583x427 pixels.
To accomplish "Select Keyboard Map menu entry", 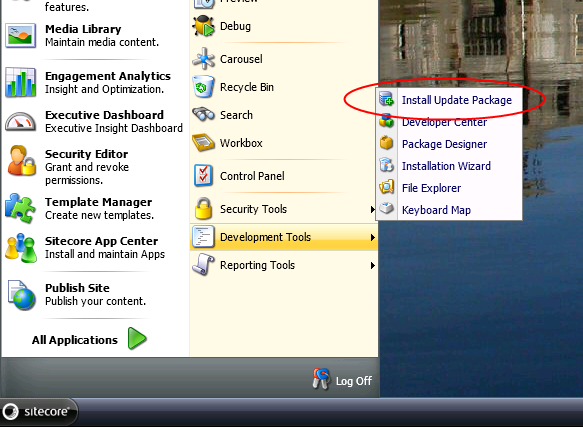I will click(x=449, y=209).
